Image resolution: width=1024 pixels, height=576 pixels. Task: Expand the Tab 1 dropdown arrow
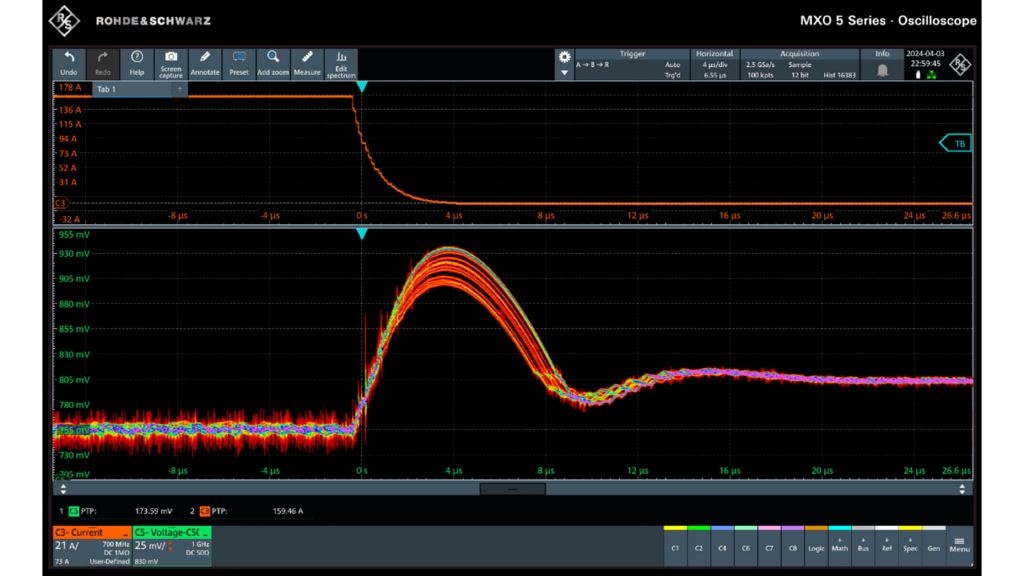pyautogui.click(x=180, y=89)
